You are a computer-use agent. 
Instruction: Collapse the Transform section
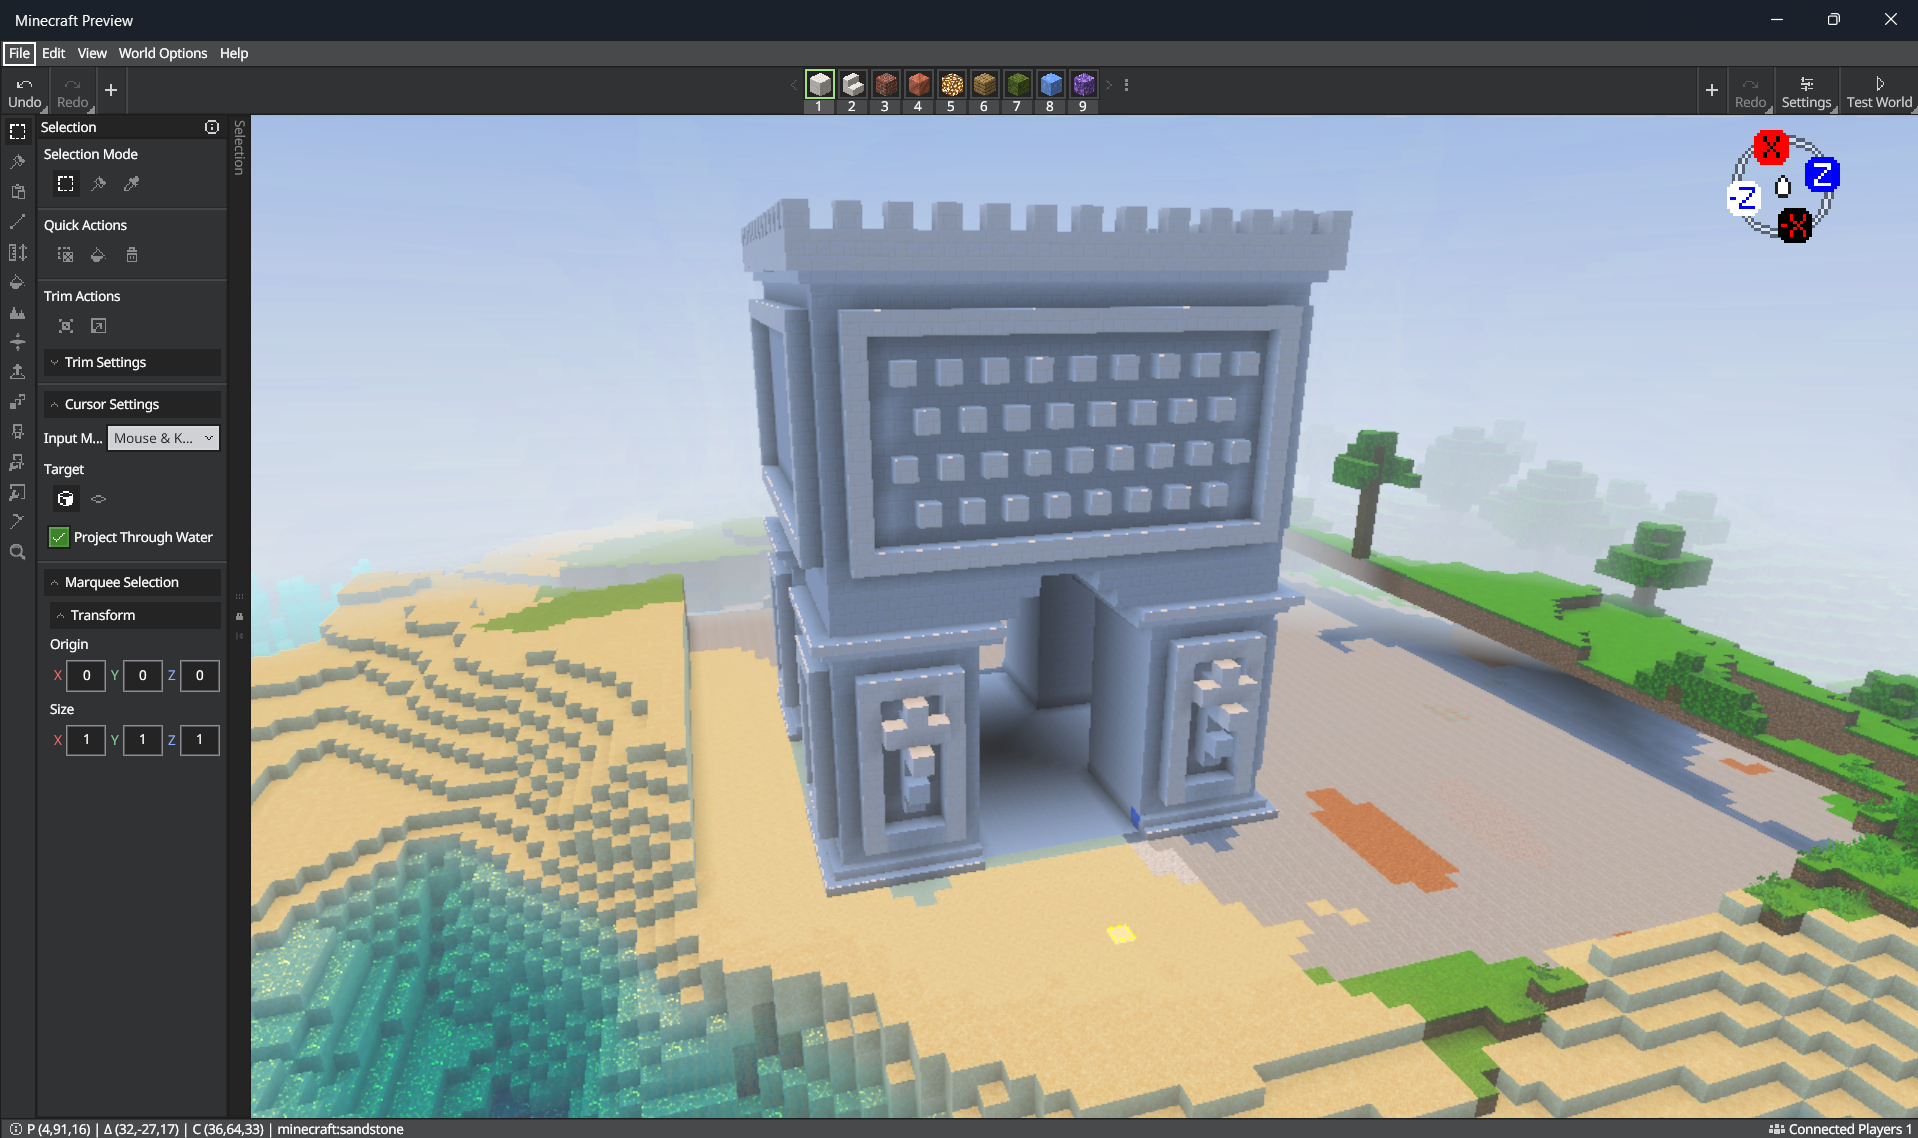click(135, 615)
